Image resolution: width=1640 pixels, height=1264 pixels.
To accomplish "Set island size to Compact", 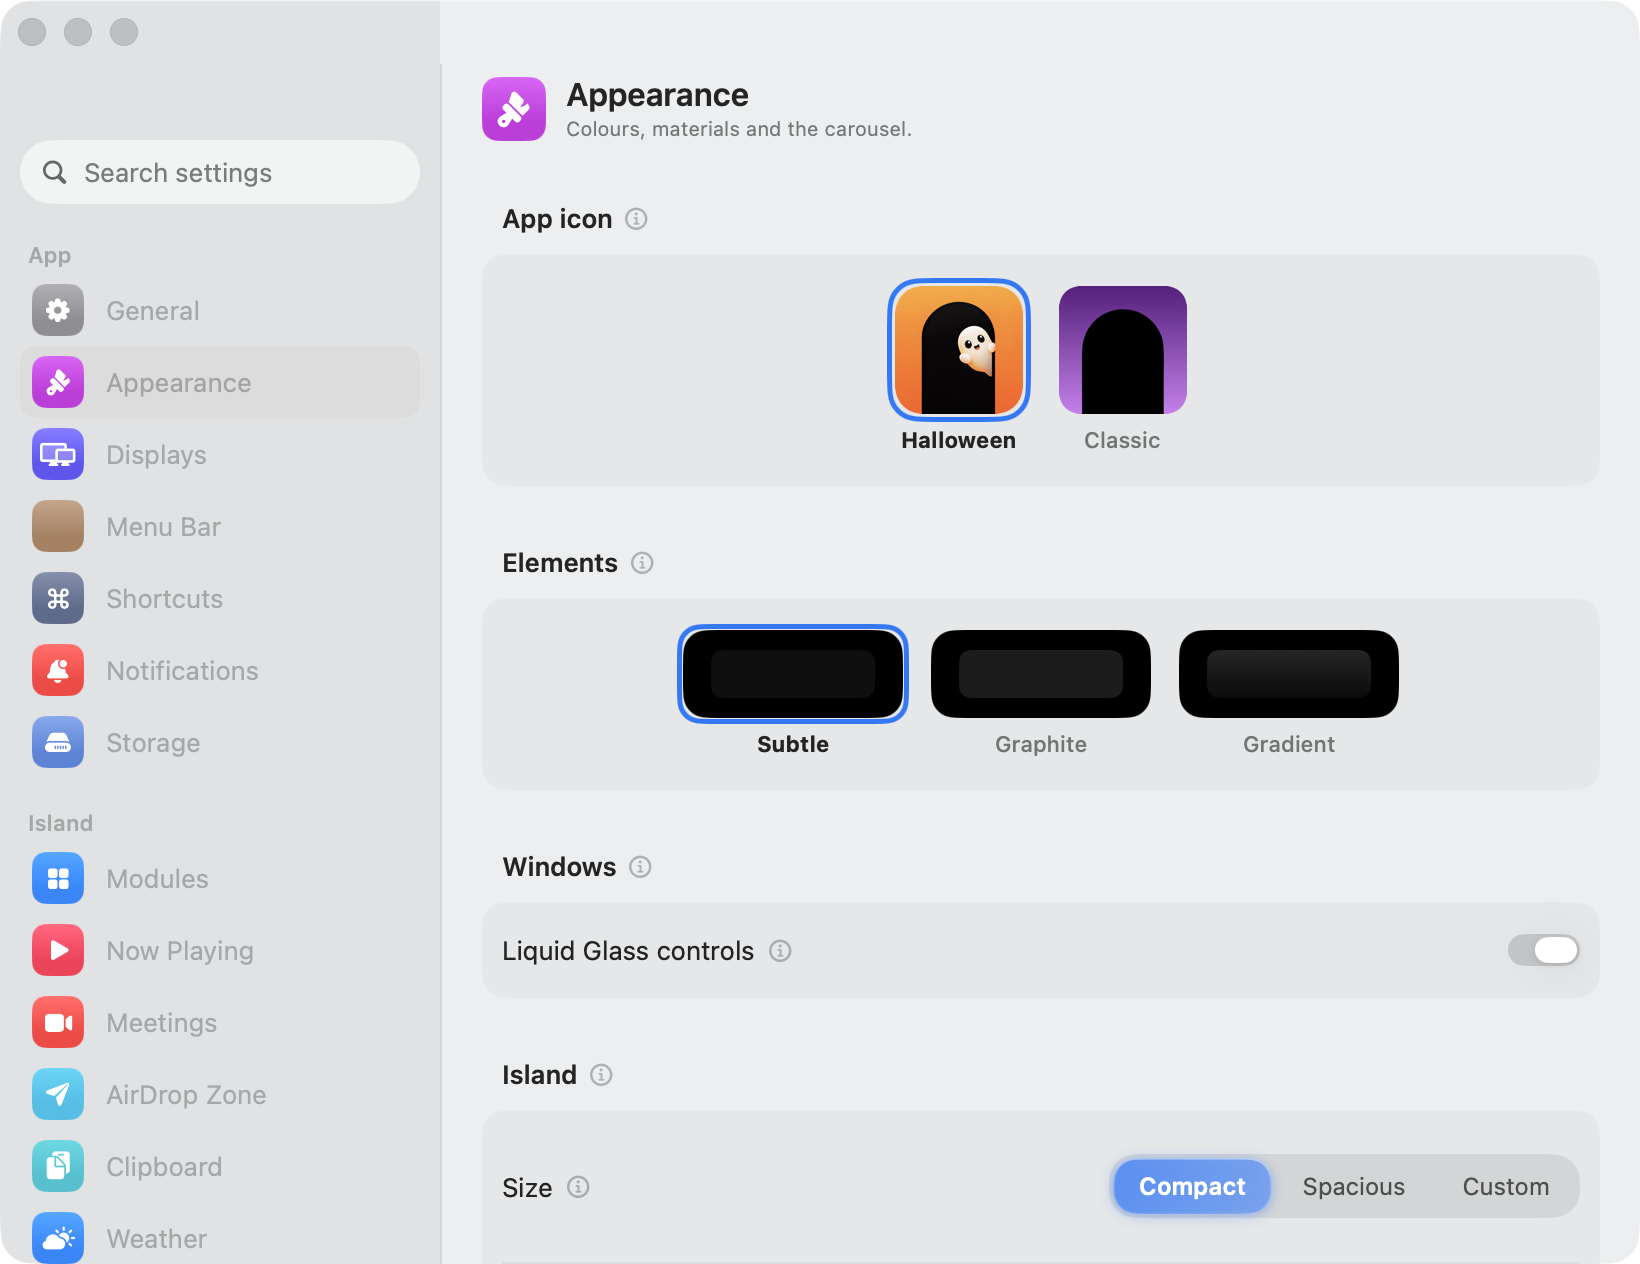I will tap(1192, 1187).
